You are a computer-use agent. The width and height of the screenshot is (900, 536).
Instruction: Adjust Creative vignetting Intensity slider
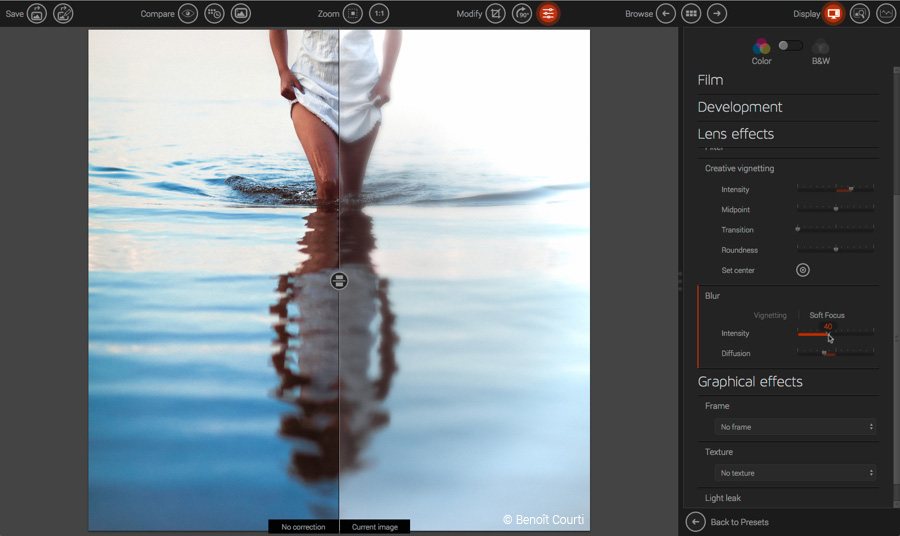pos(836,189)
